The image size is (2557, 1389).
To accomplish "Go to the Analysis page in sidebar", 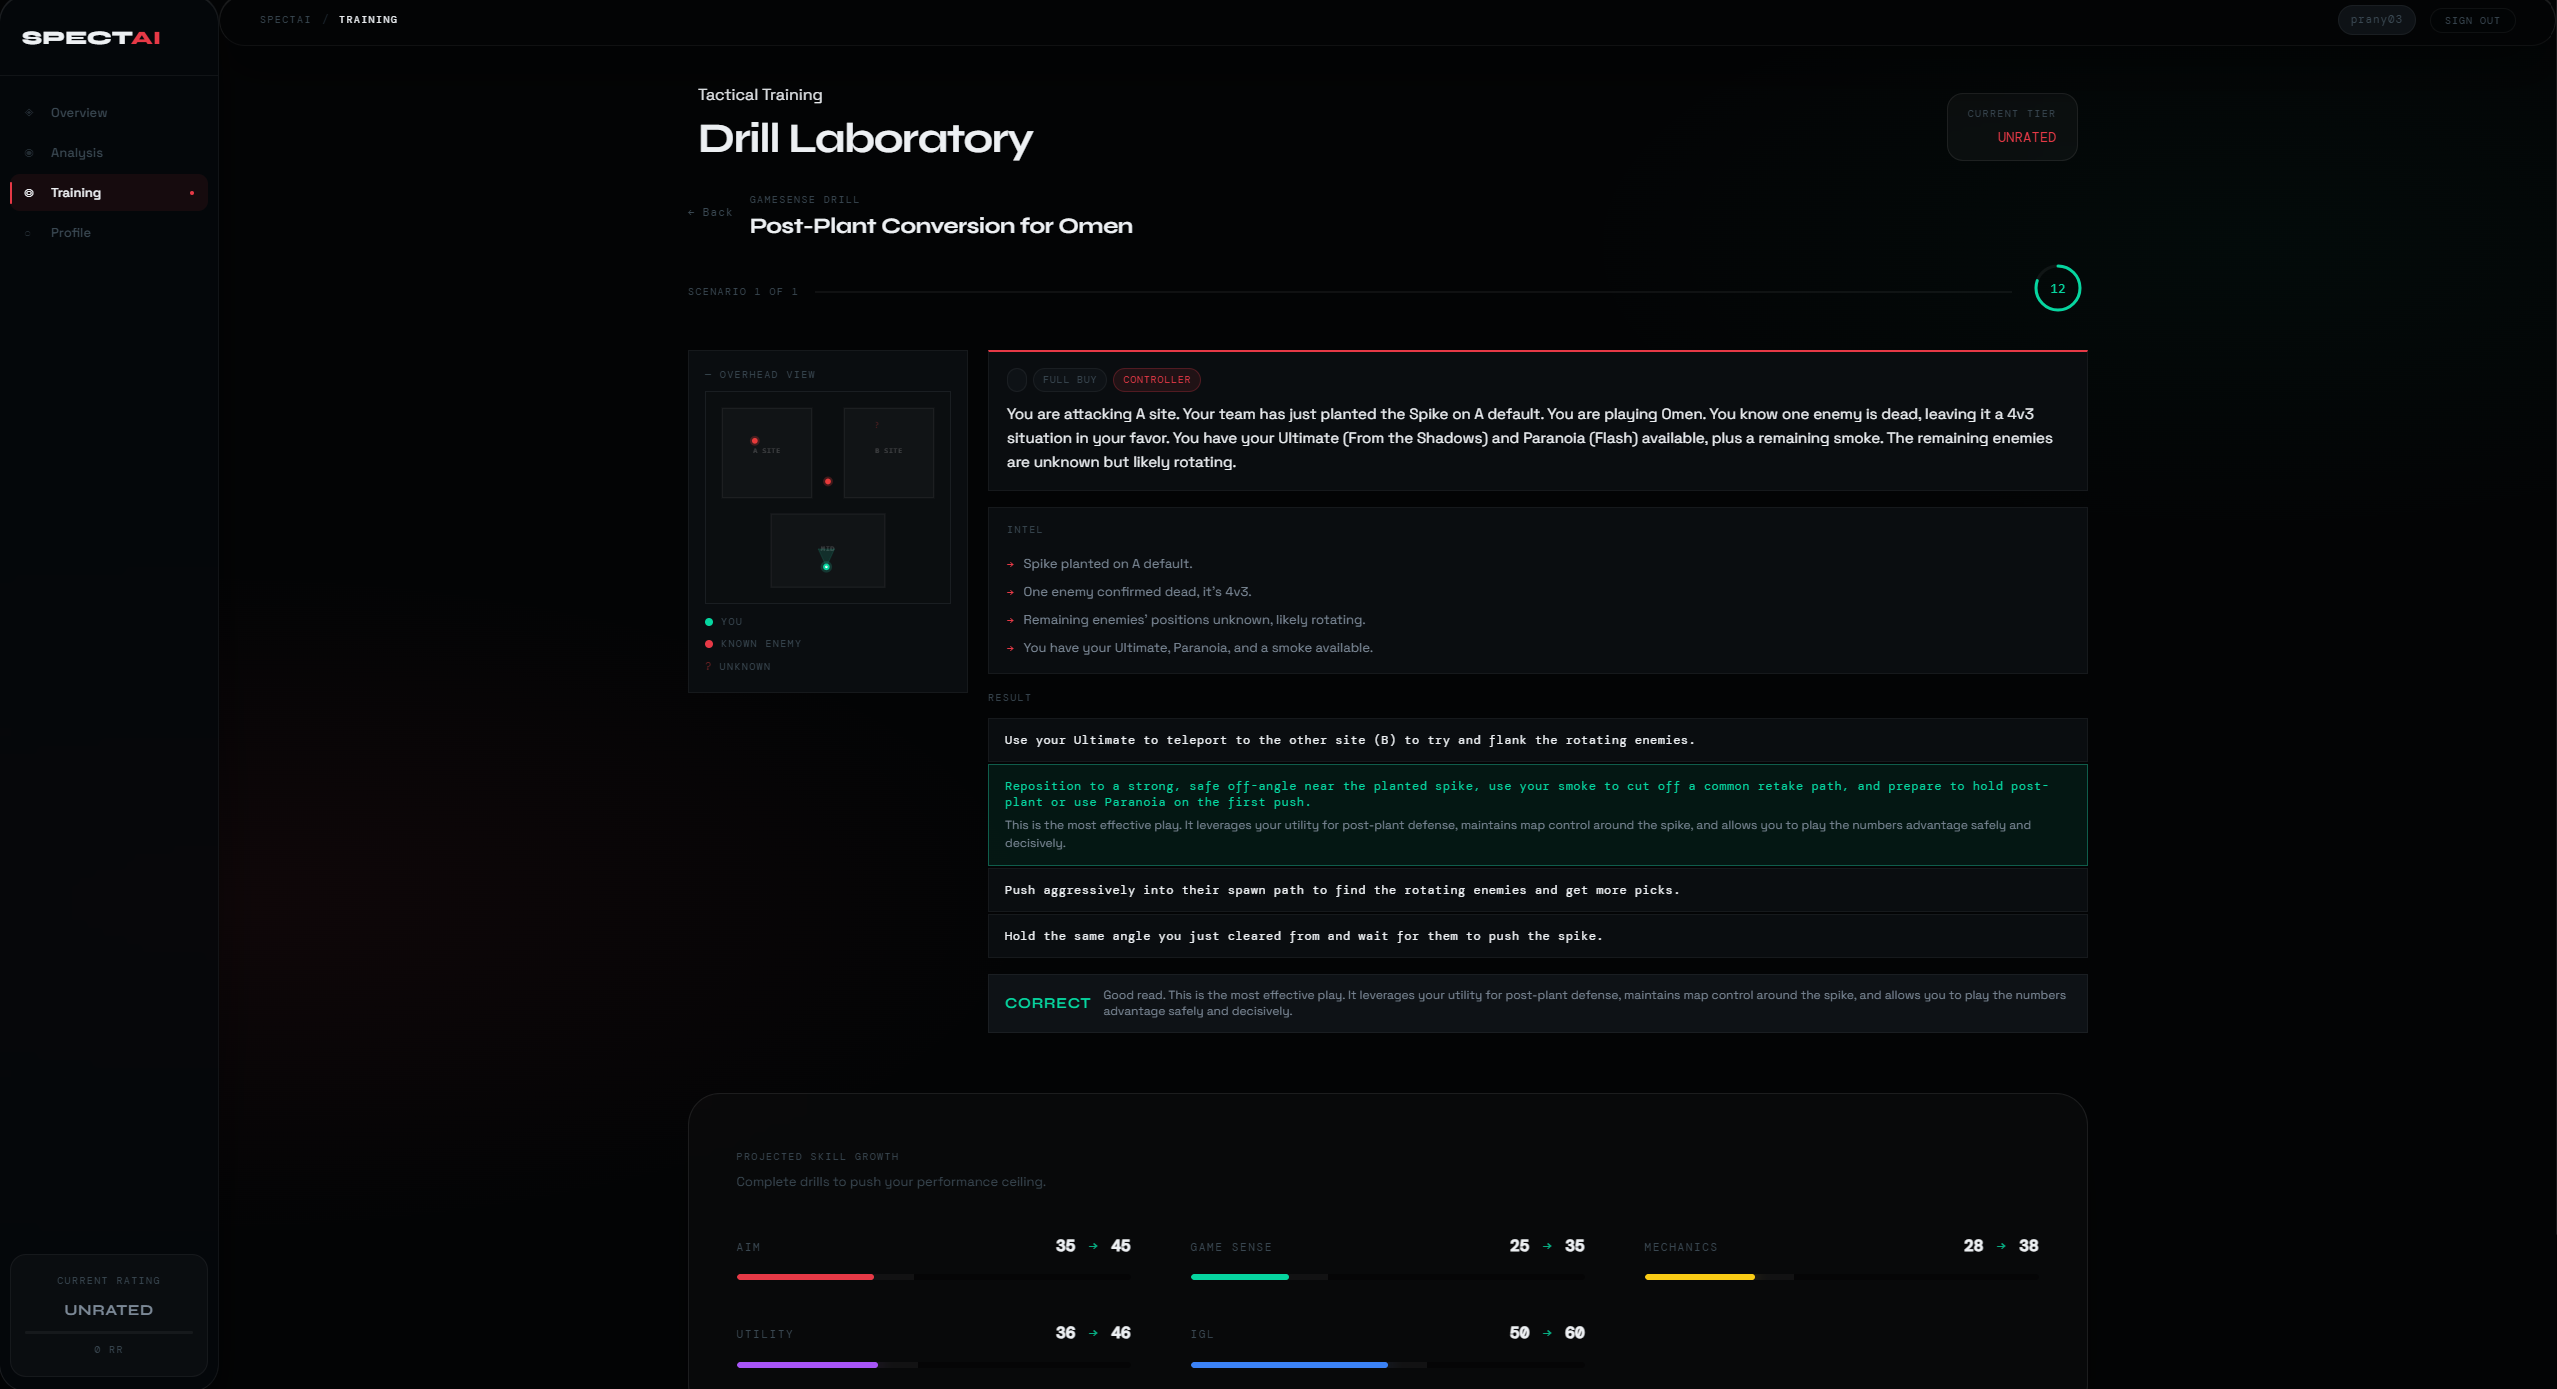I will [77, 153].
